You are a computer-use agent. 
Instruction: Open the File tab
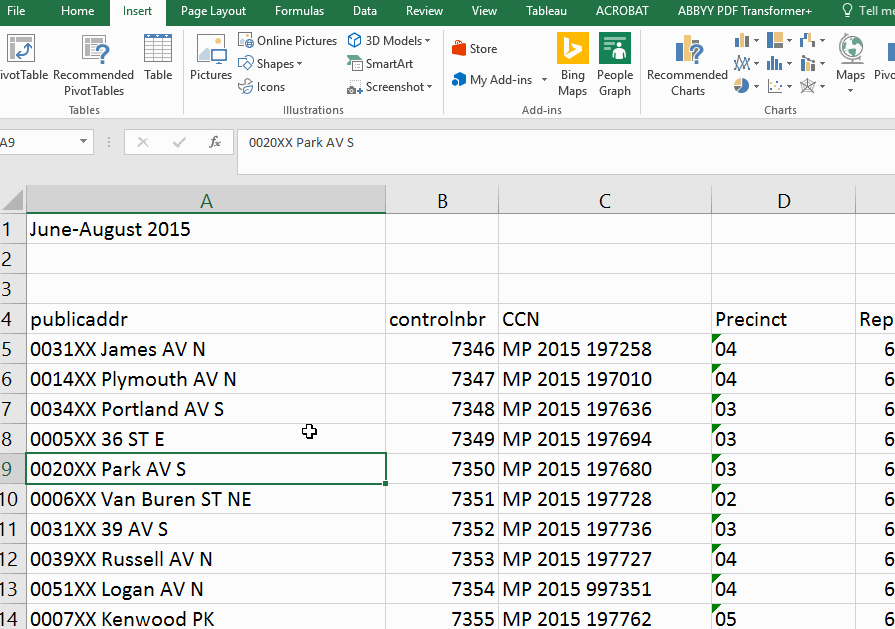tap(16, 11)
